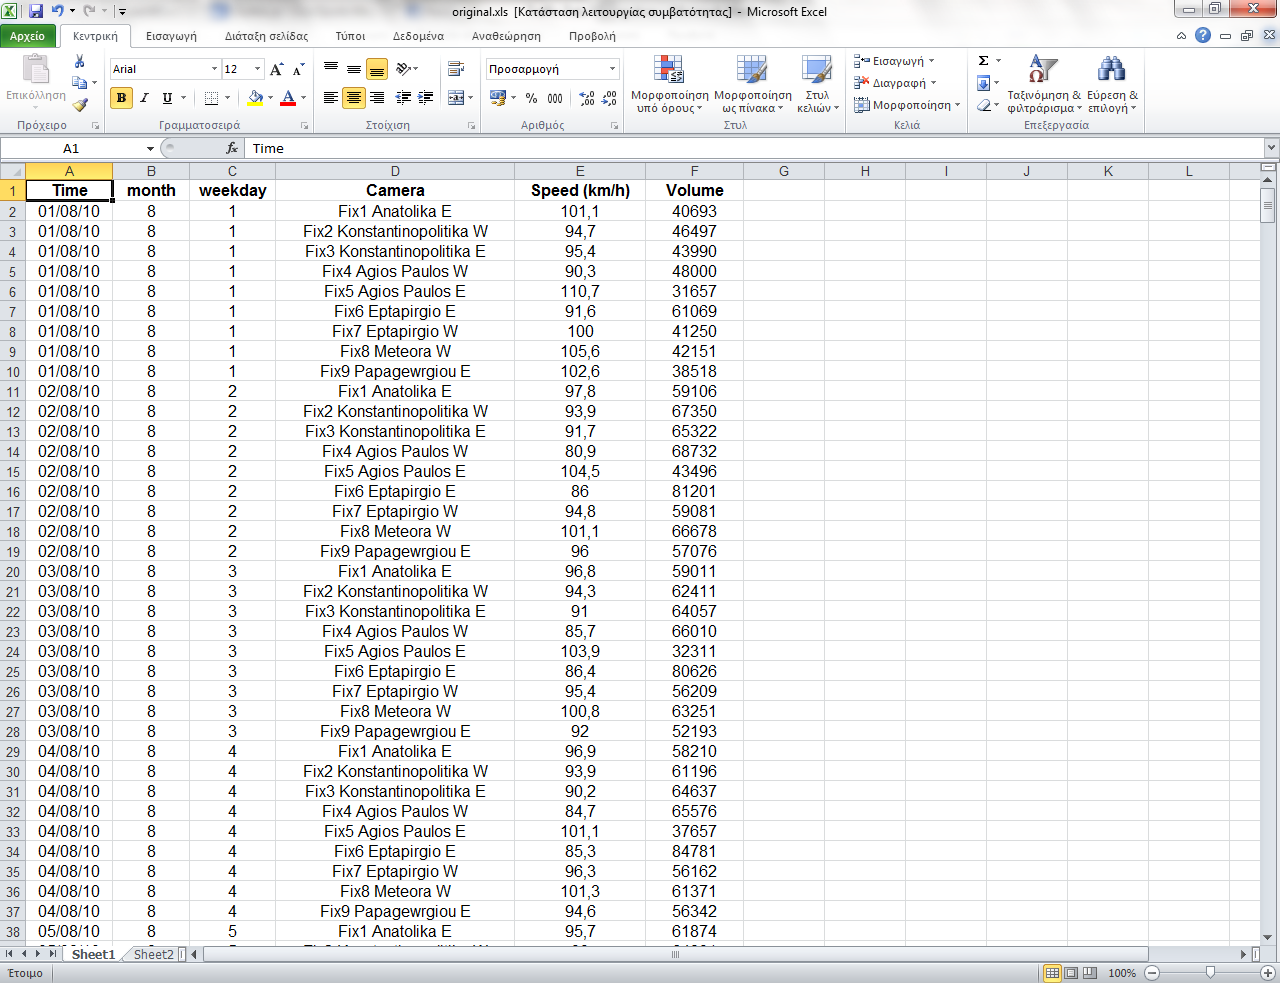The width and height of the screenshot is (1280, 983).
Task: Apply percent style format
Action: click(532, 98)
